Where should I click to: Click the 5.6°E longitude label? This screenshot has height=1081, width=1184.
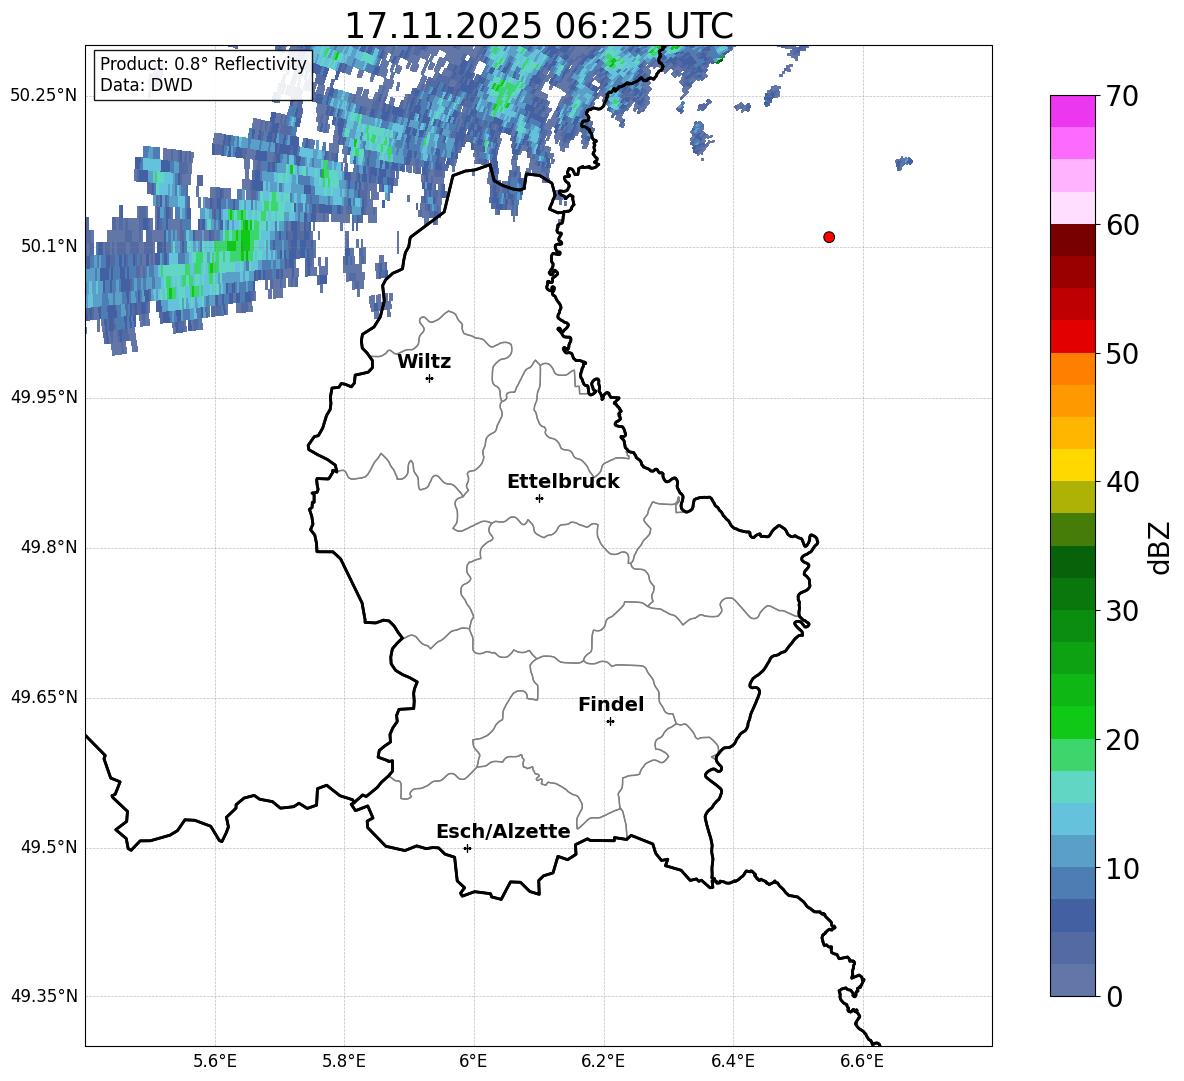coord(215,1061)
